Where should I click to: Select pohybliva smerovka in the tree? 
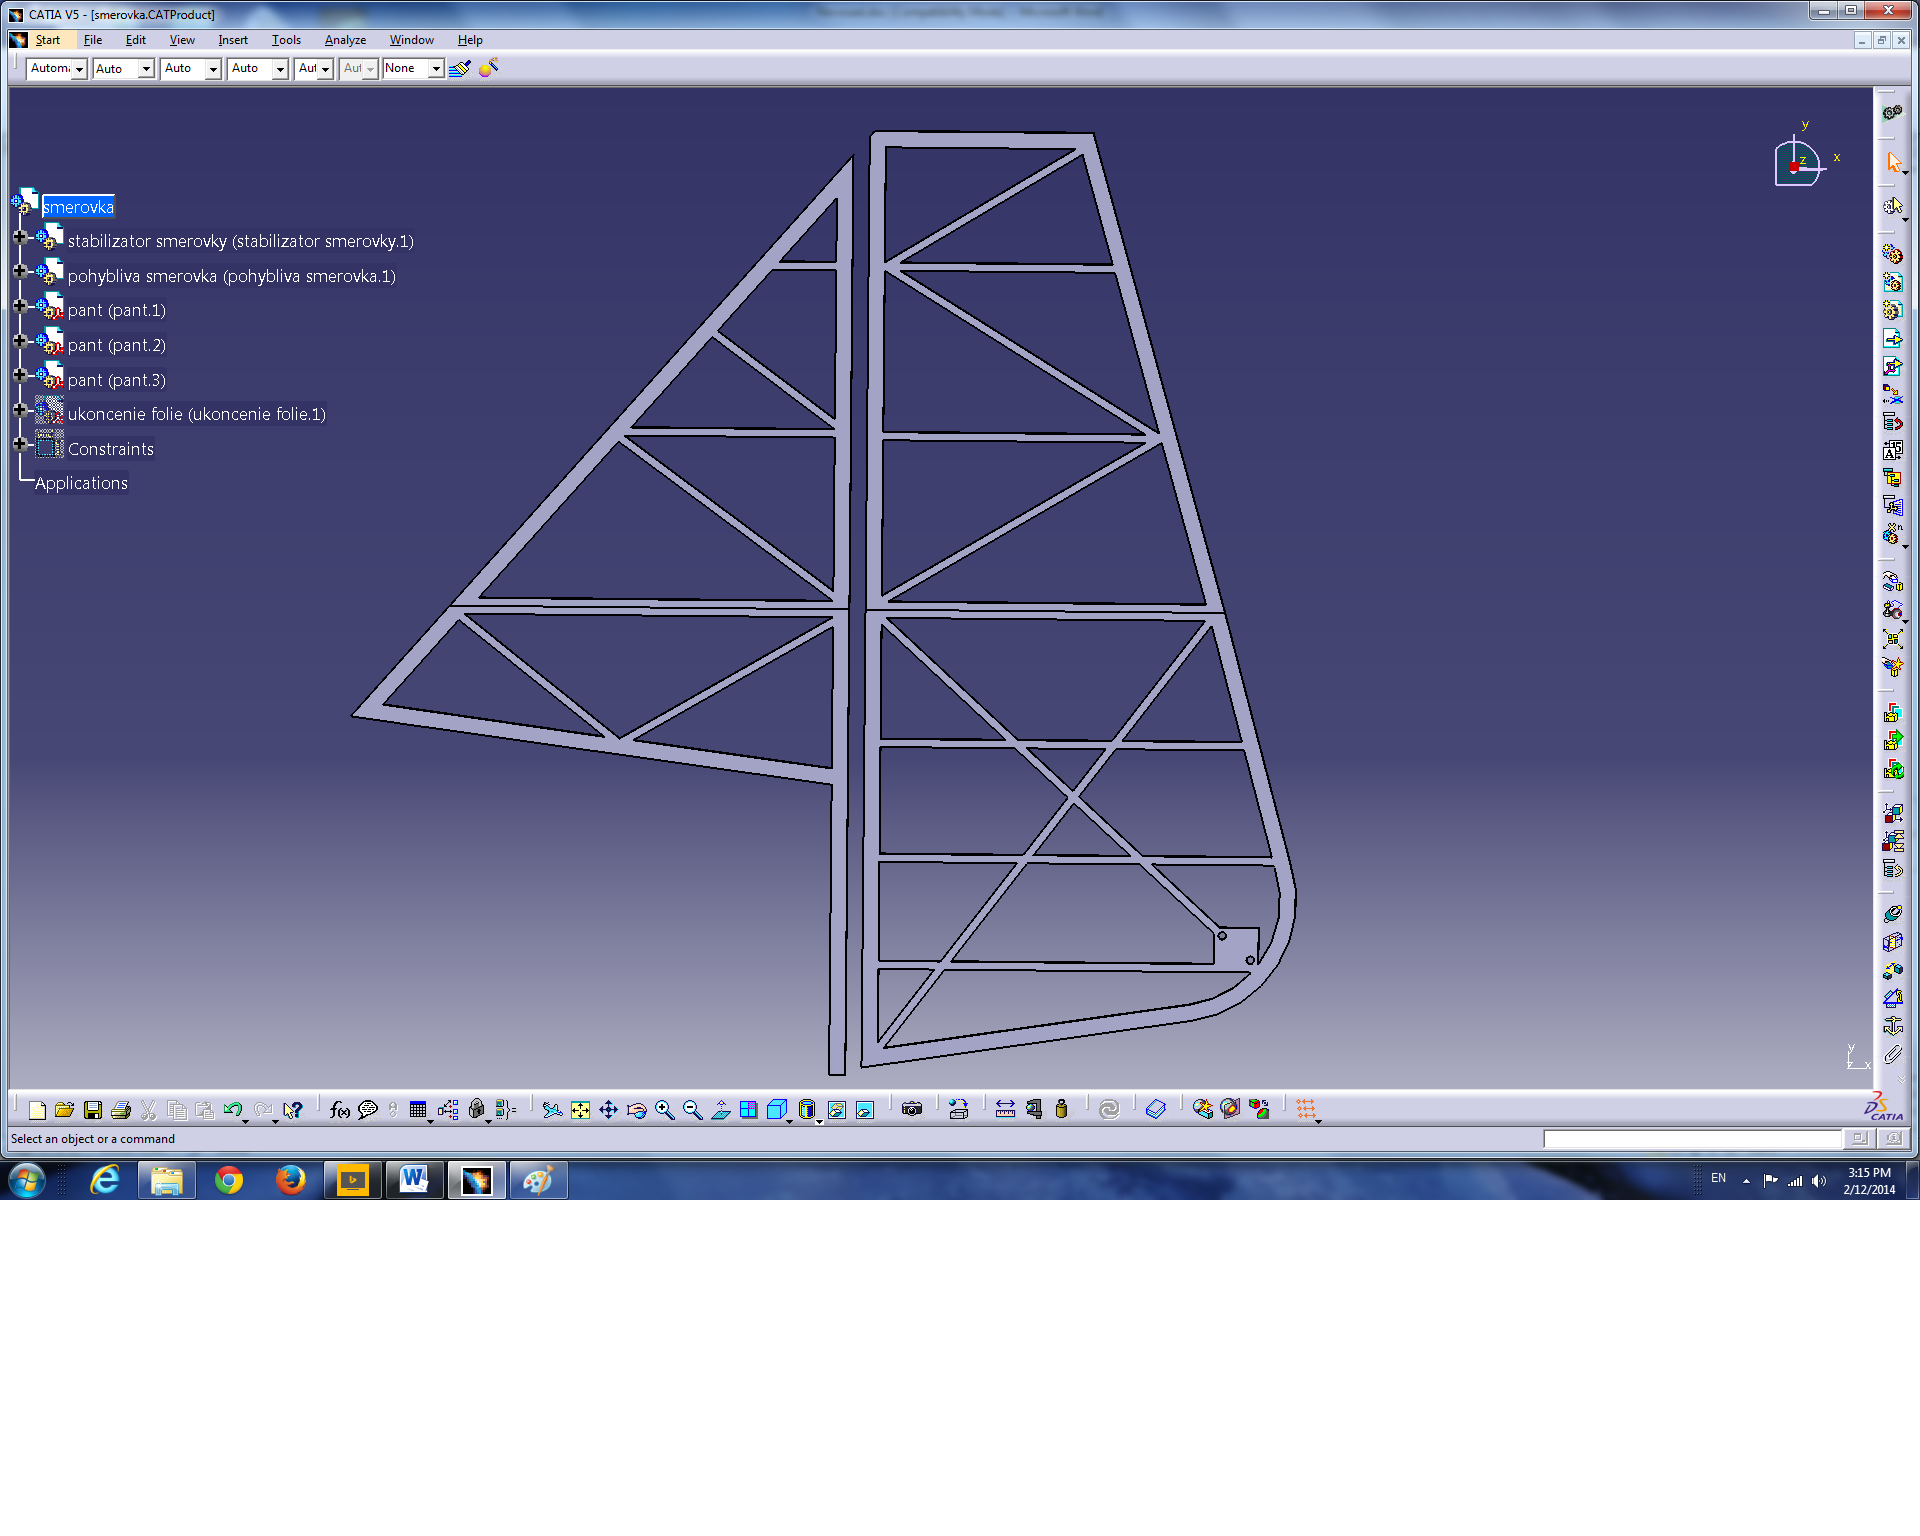(231, 276)
